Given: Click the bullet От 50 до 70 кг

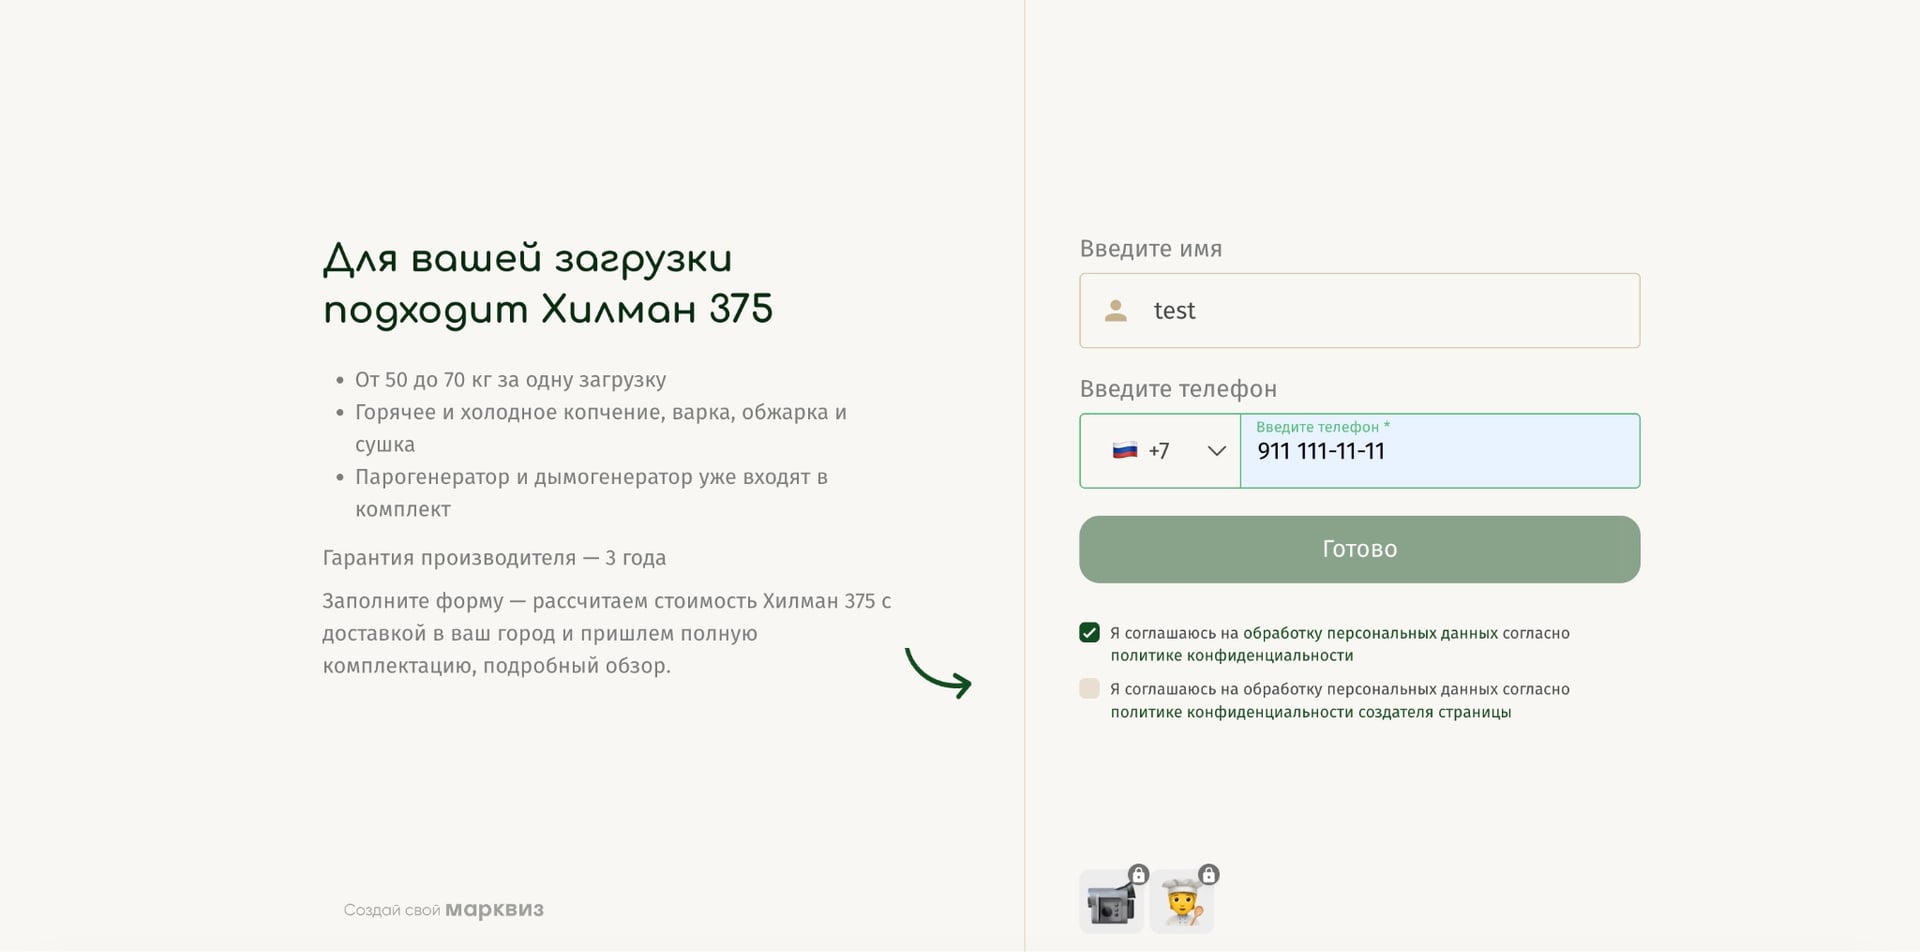Looking at the screenshot, I should (x=510, y=380).
